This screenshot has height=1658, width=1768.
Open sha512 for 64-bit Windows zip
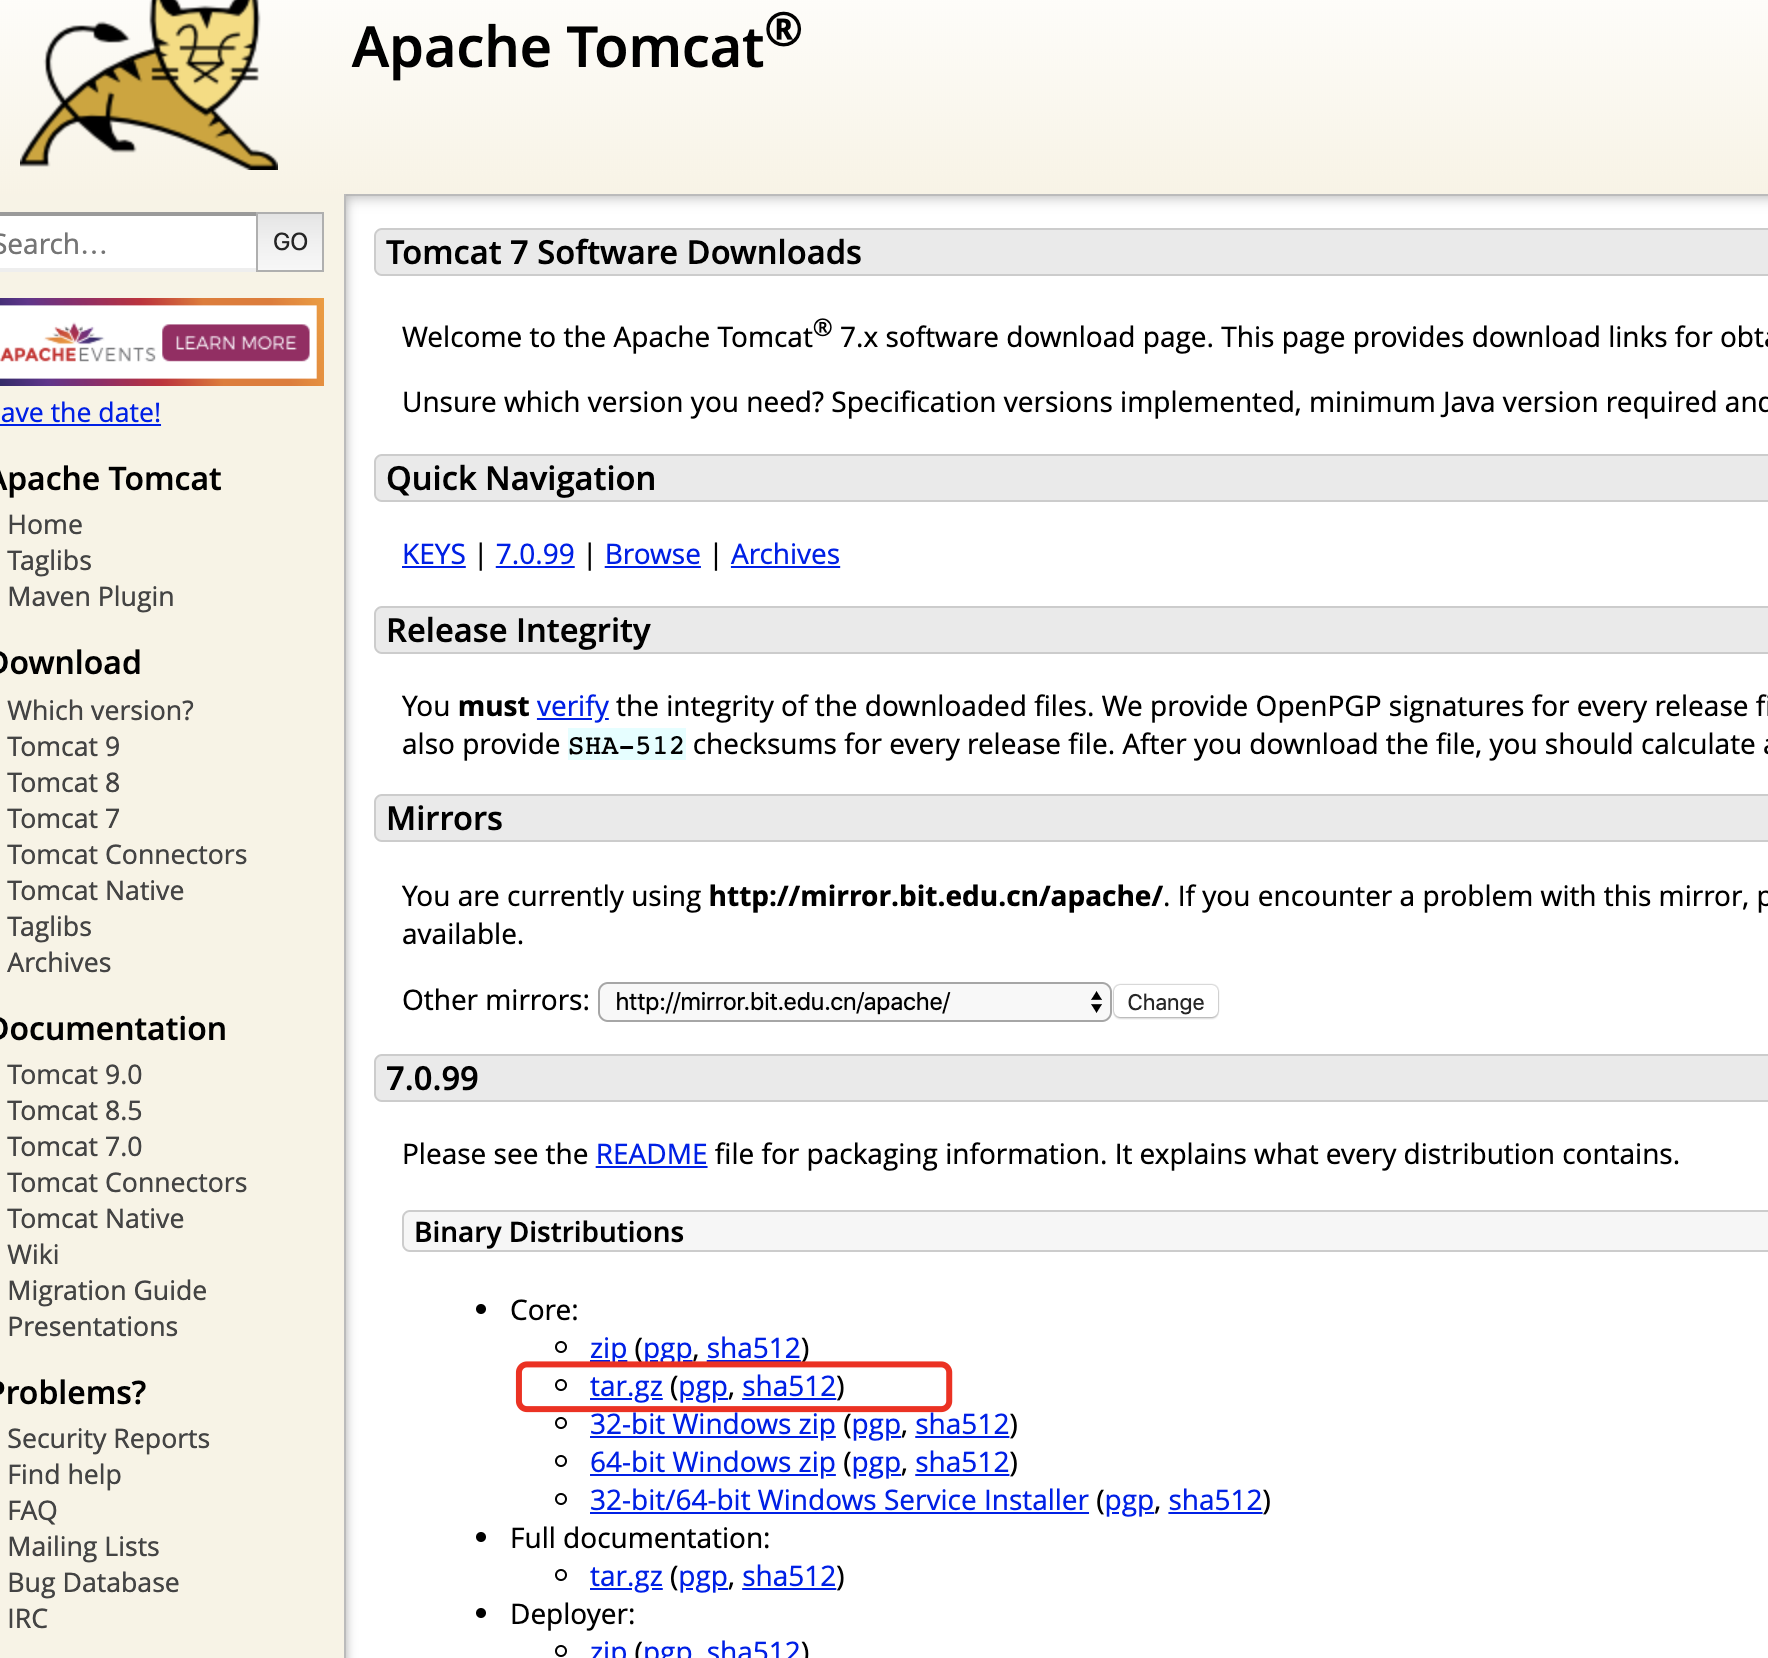962,1463
